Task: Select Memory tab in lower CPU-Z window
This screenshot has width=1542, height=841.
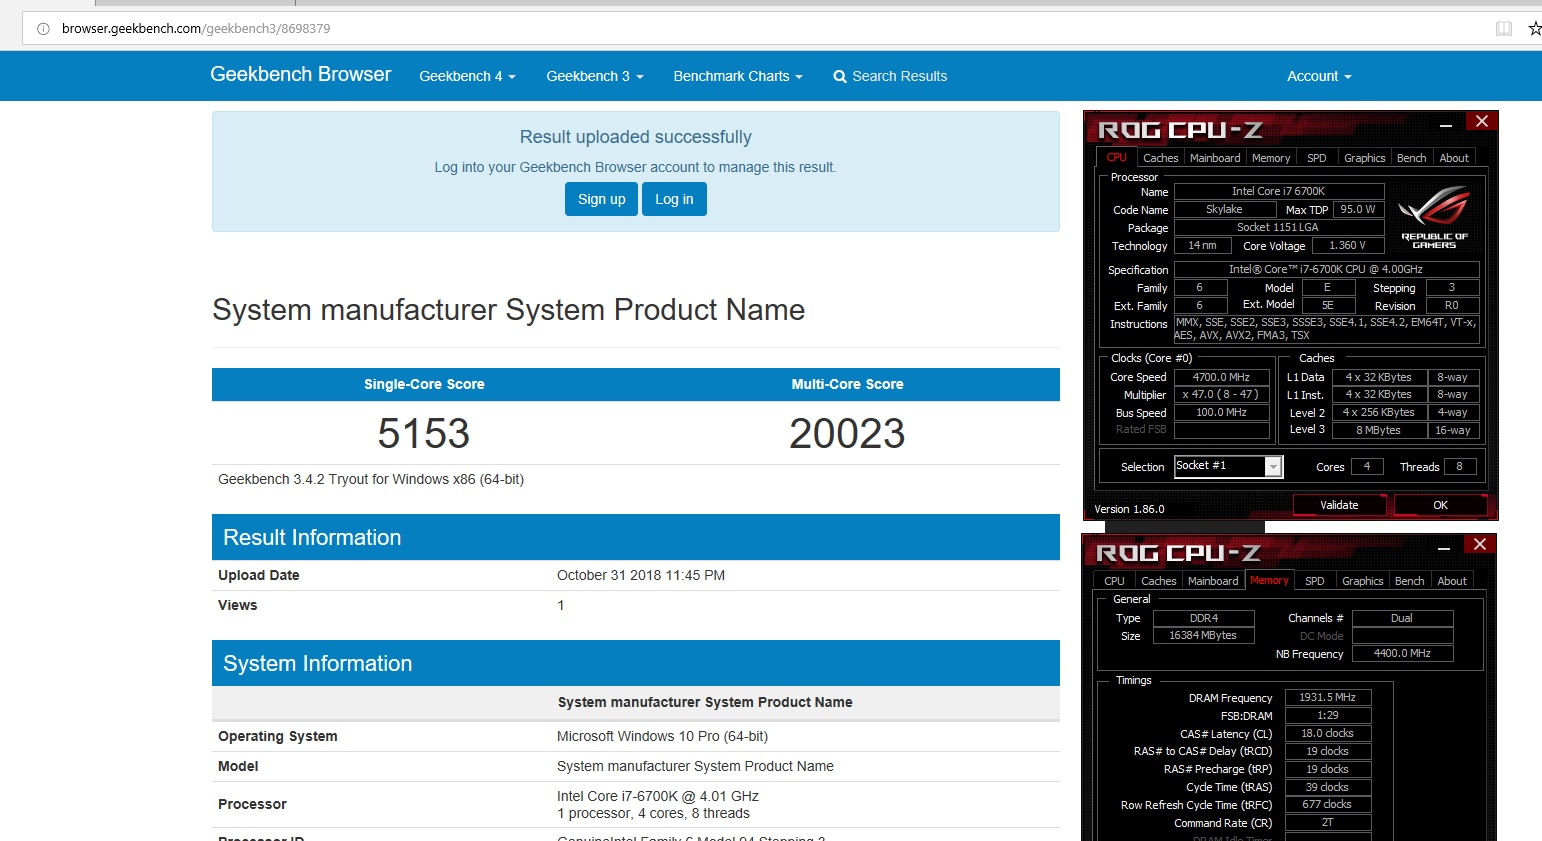Action: point(1269,580)
